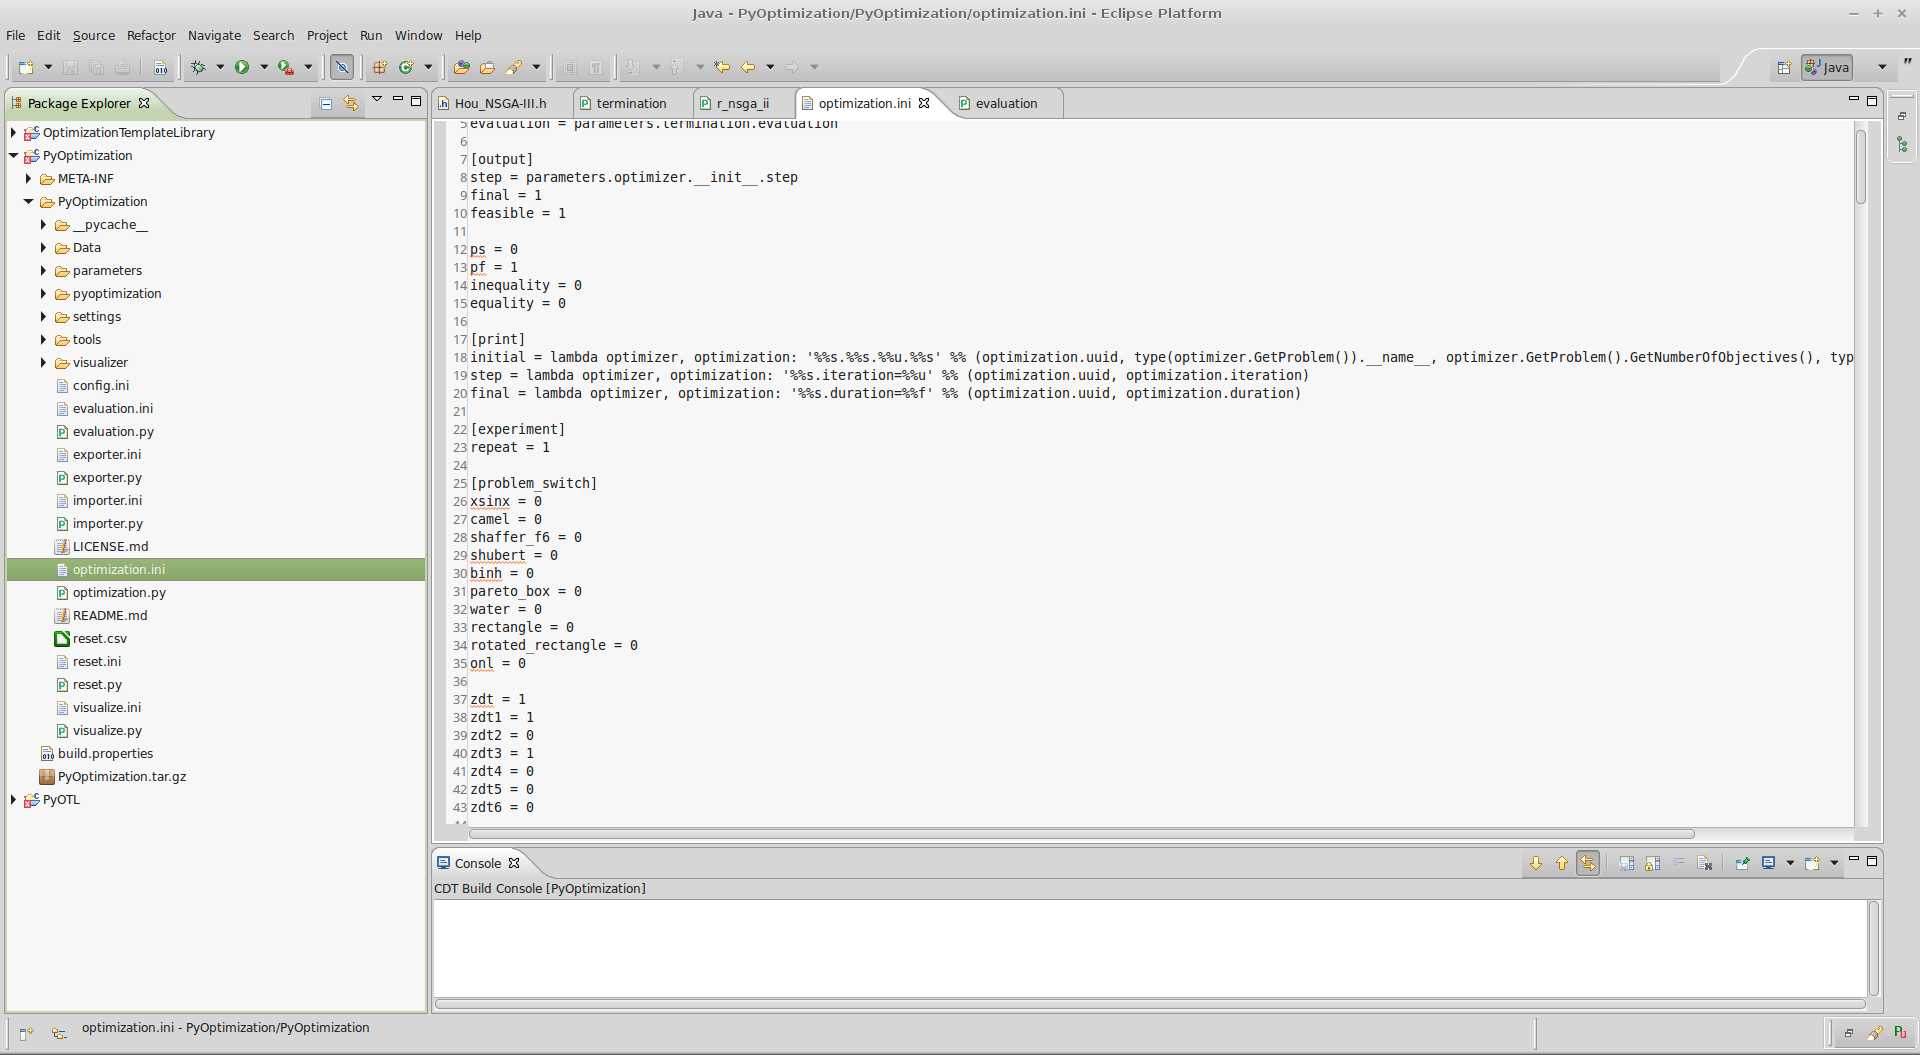Click the Open Type icon
Screen dimensions: 1920x1055
461,67
